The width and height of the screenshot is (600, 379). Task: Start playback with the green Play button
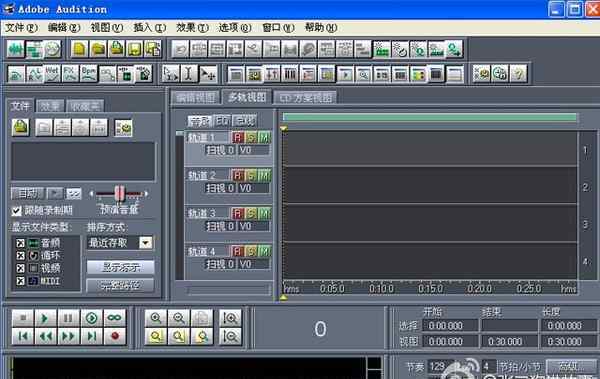pyautogui.click(x=45, y=318)
